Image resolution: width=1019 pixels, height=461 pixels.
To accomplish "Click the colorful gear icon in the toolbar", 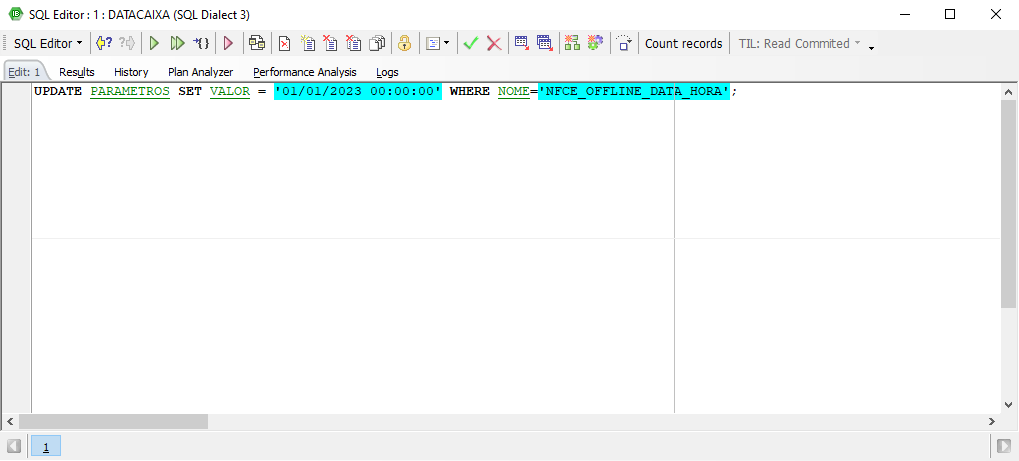I will pos(595,43).
